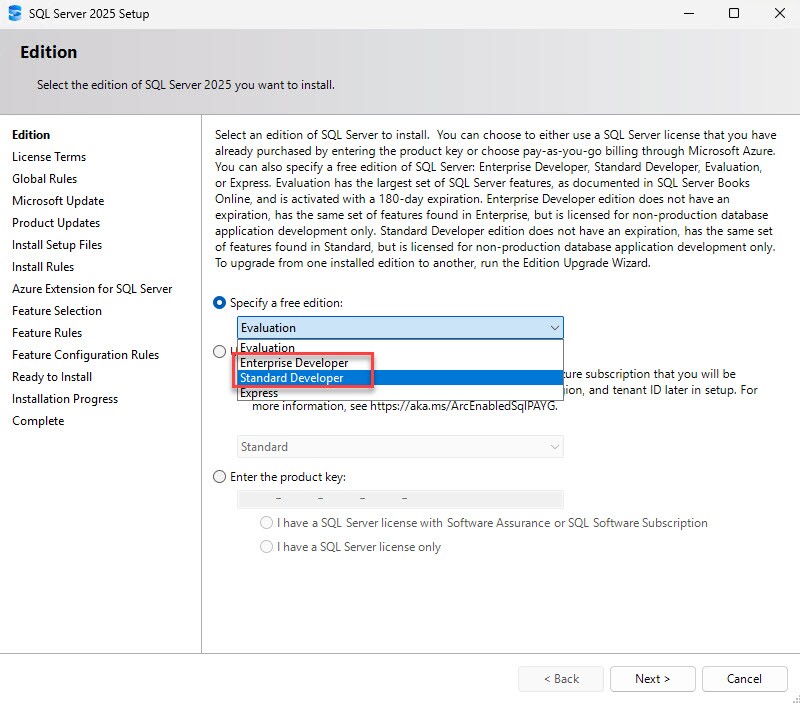800x704 pixels.
Task: Select the Software Assurance license option
Action: 267,522
